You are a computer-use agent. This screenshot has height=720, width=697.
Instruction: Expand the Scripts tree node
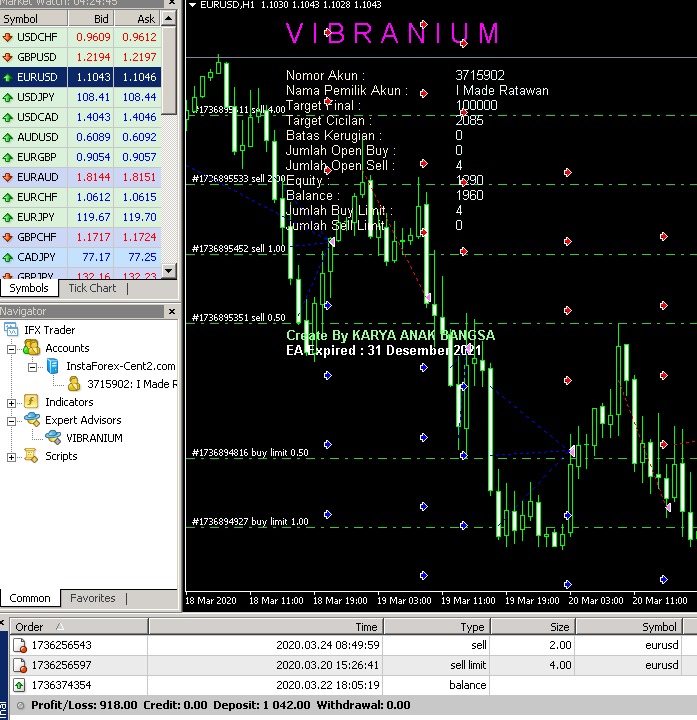pos(12,457)
